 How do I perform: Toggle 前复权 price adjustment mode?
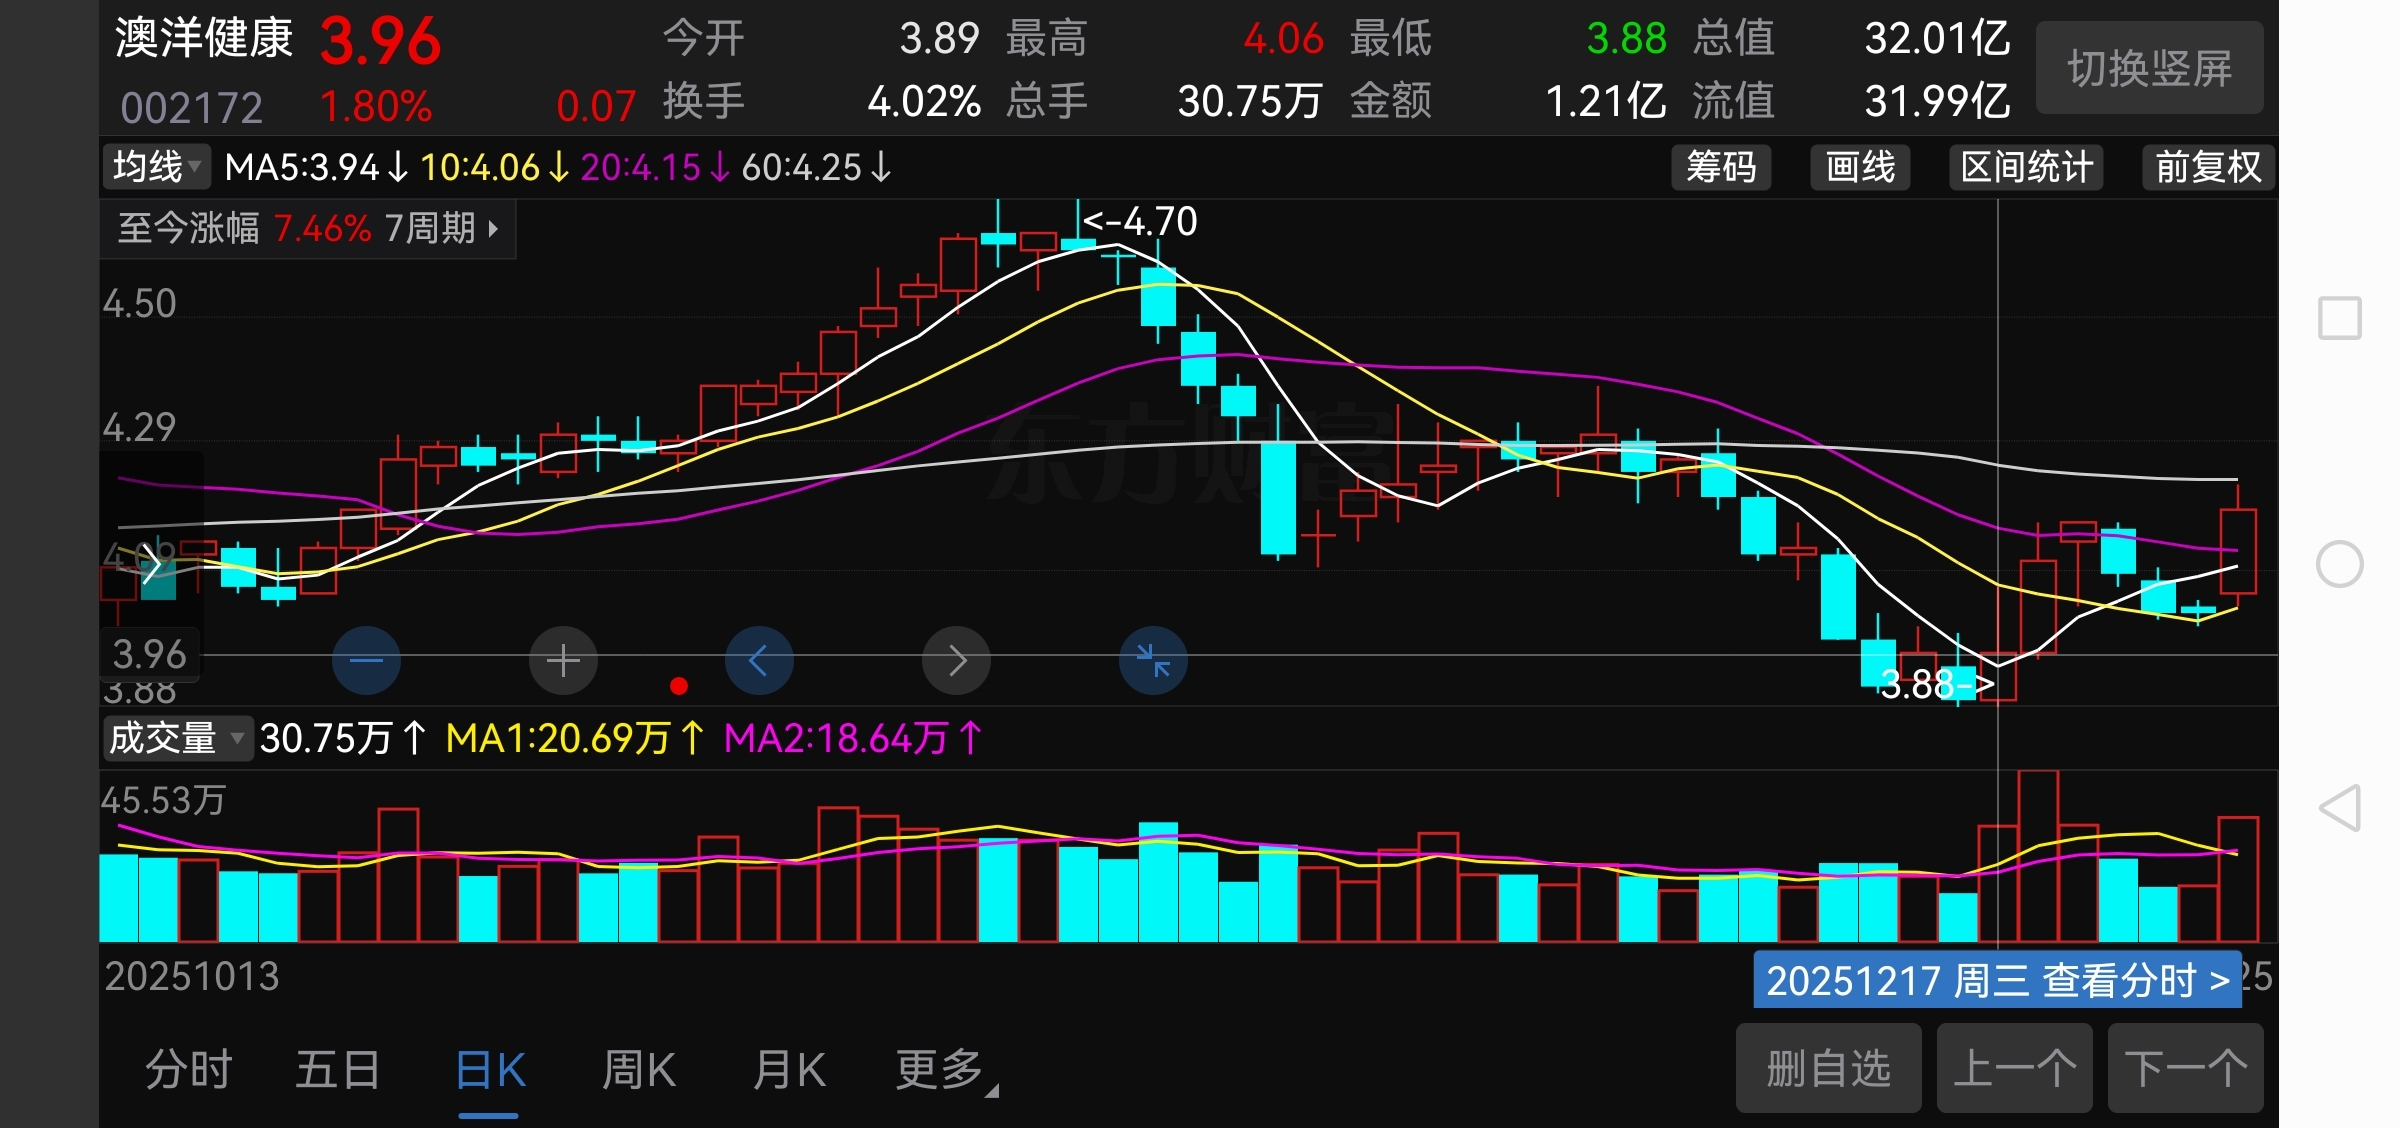[2207, 167]
